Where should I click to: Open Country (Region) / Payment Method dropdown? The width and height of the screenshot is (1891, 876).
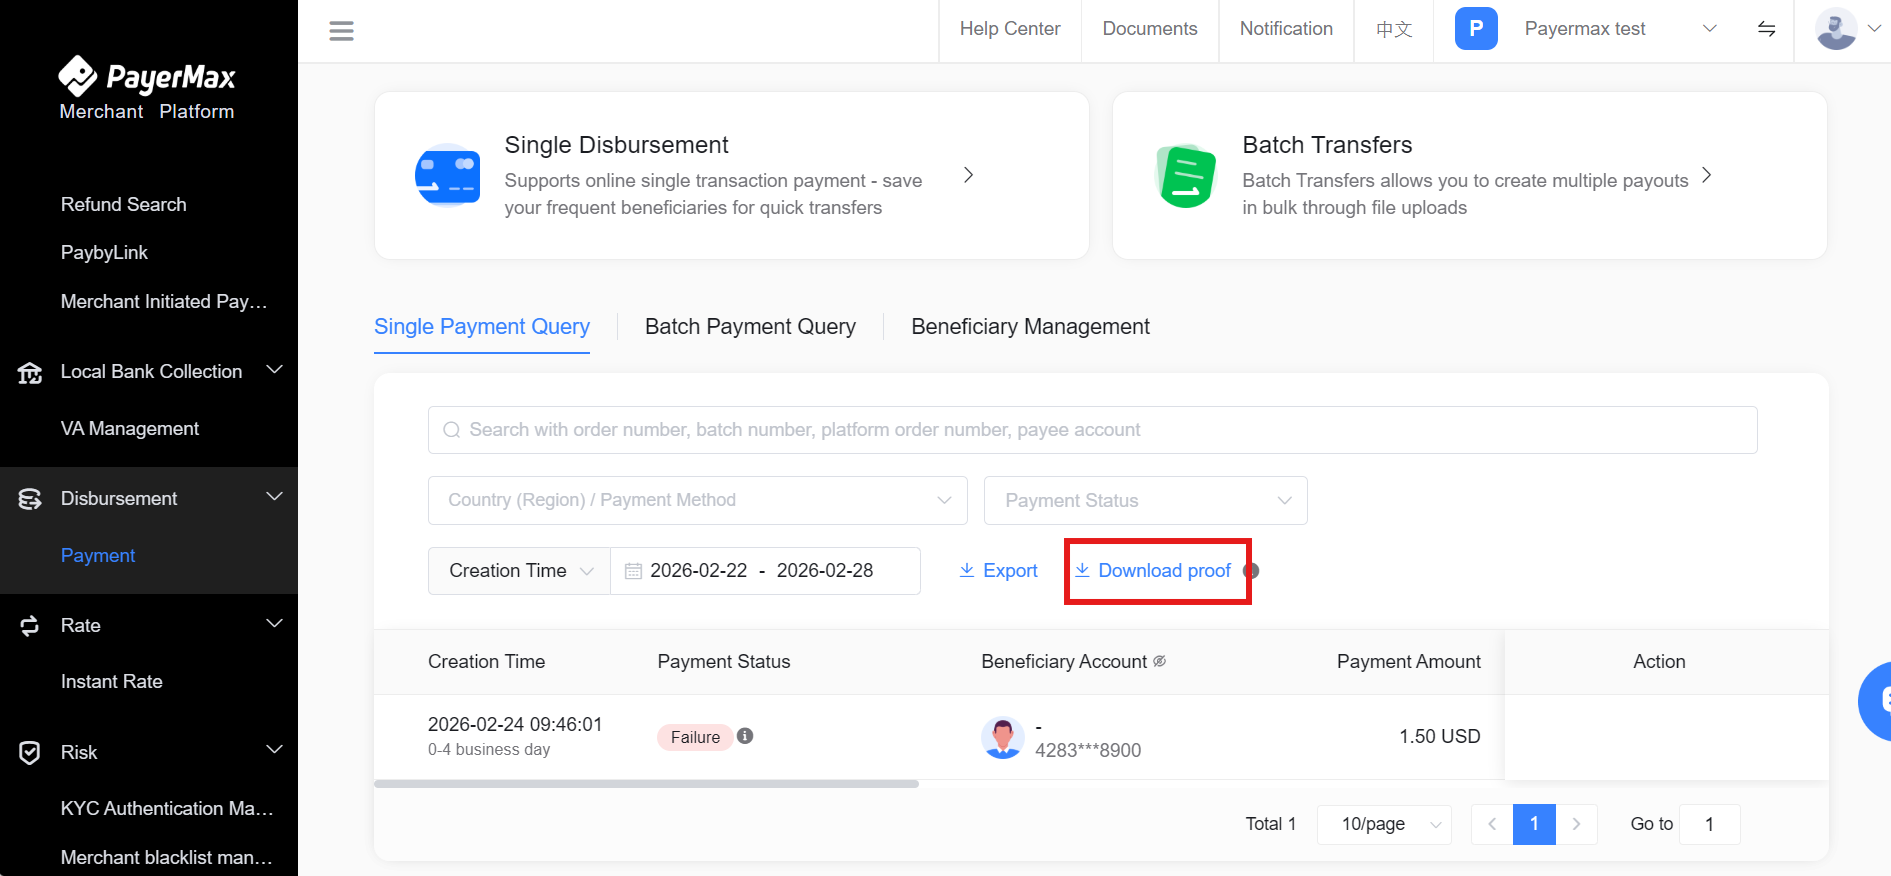(x=697, y=500)
